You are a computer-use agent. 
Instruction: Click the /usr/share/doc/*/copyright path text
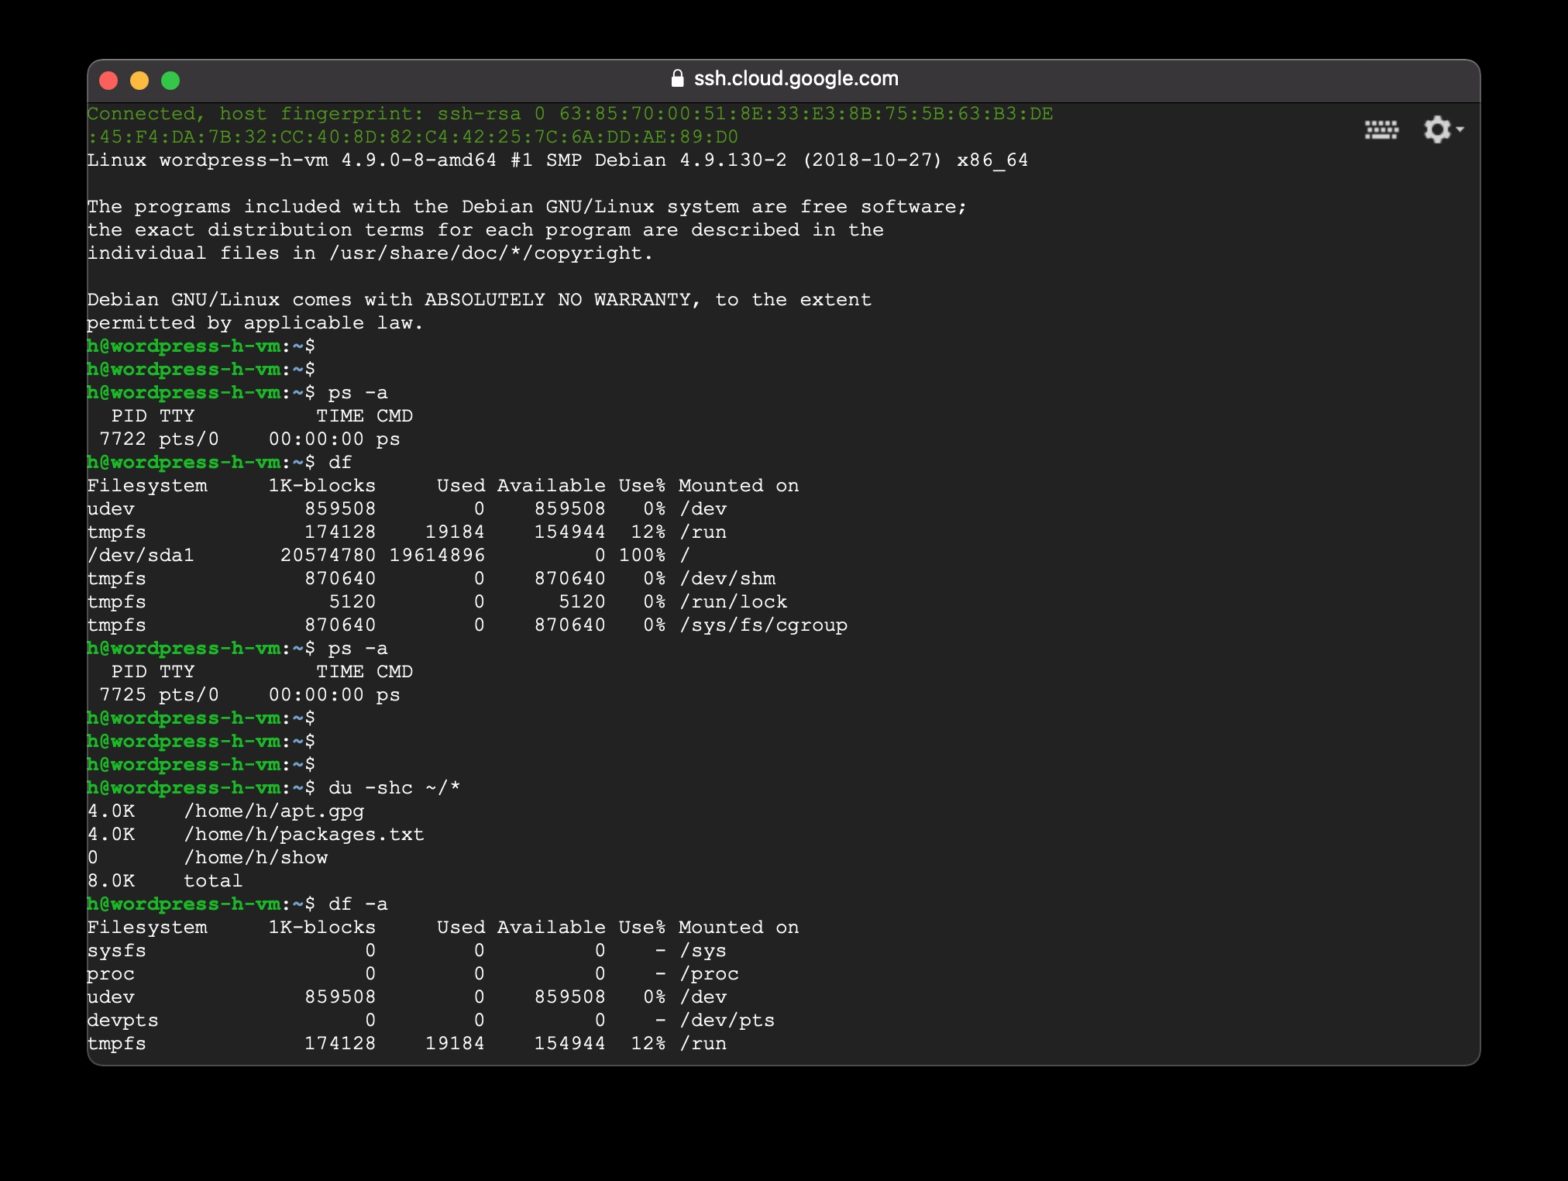pos(490,253)
